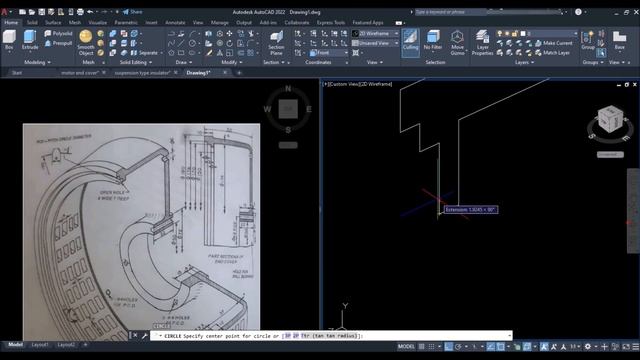Open Layer Properties manager
Image resolution: width=640 pixels, height=360 pixels.
pos(482,42)
